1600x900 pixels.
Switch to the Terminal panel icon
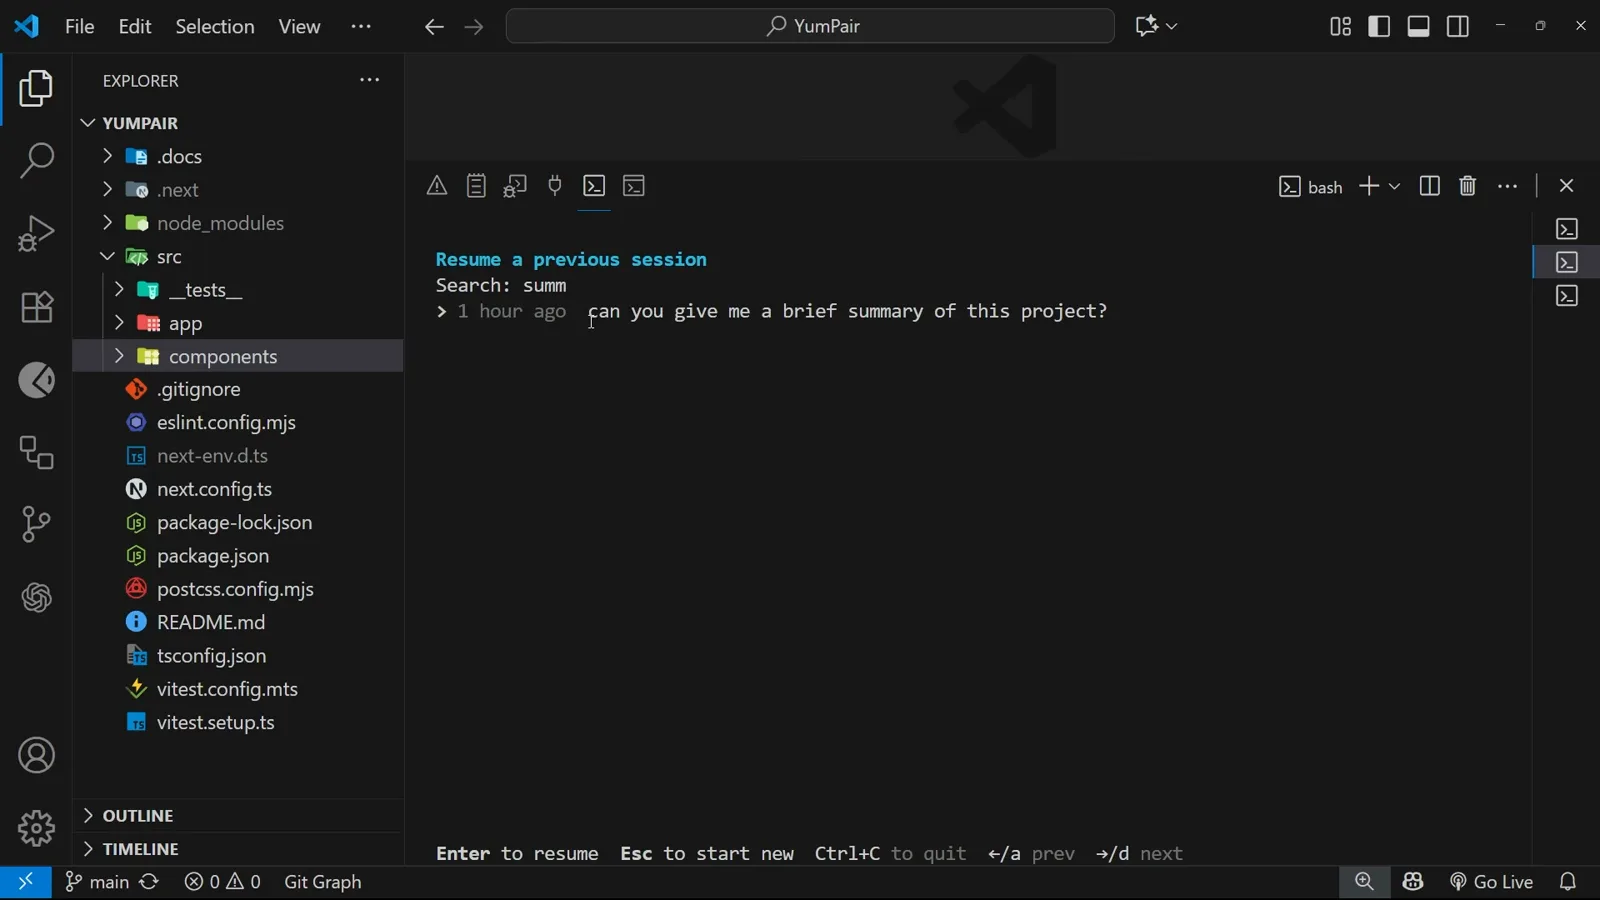tap(594, 186)
